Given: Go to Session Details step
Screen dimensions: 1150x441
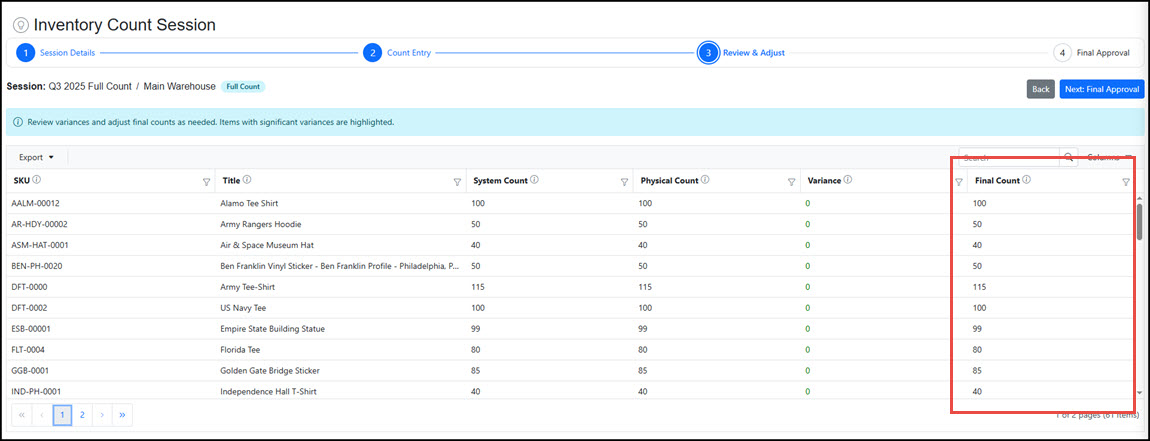Looking at the screenshot, I should pos(26,53).
